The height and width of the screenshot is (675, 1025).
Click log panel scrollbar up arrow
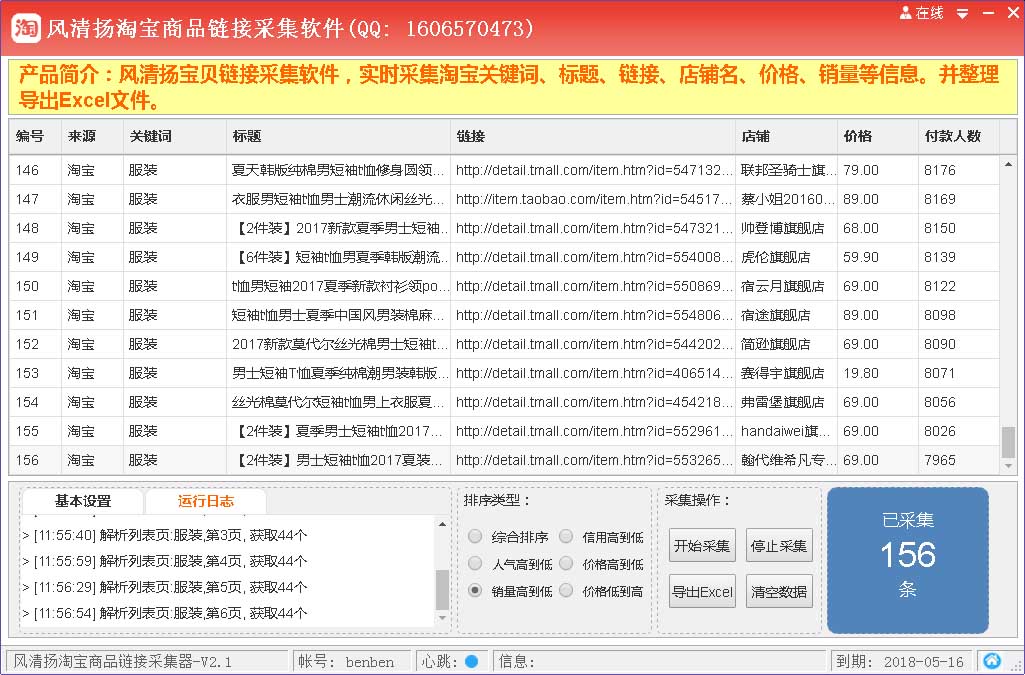[x=442, y=524]
